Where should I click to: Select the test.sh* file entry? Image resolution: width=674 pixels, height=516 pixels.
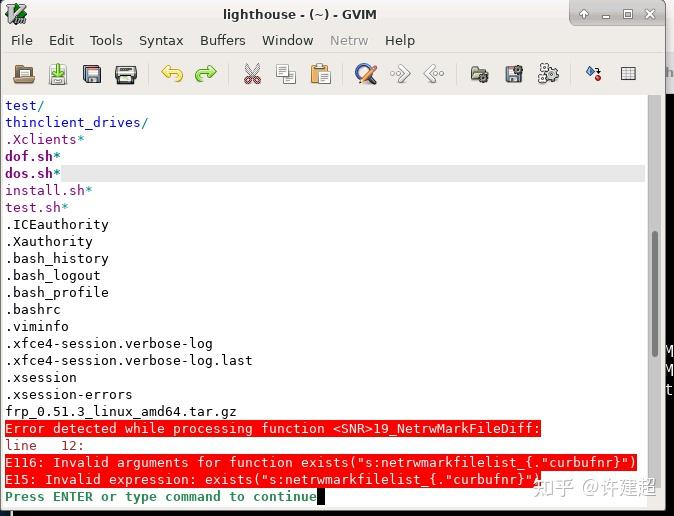coord(37,207)
